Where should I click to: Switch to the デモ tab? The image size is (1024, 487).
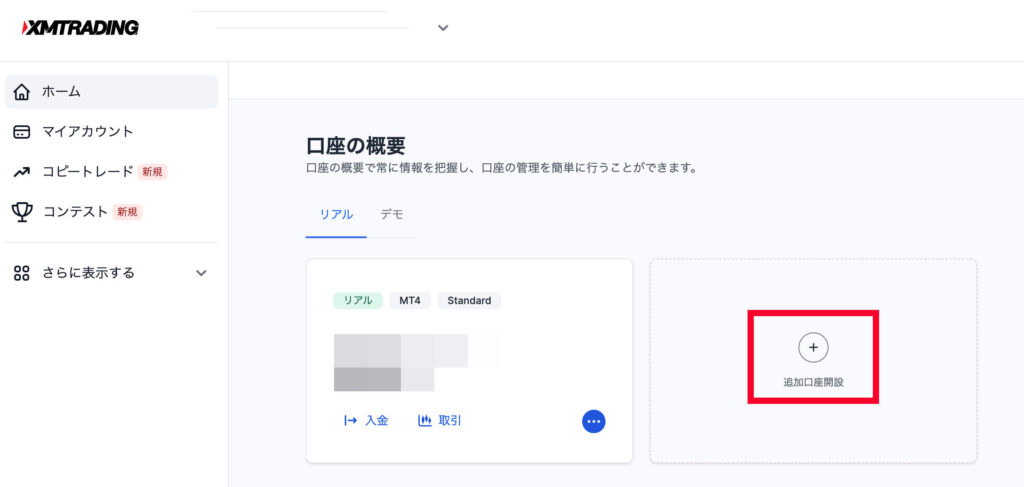coord(392,214)
